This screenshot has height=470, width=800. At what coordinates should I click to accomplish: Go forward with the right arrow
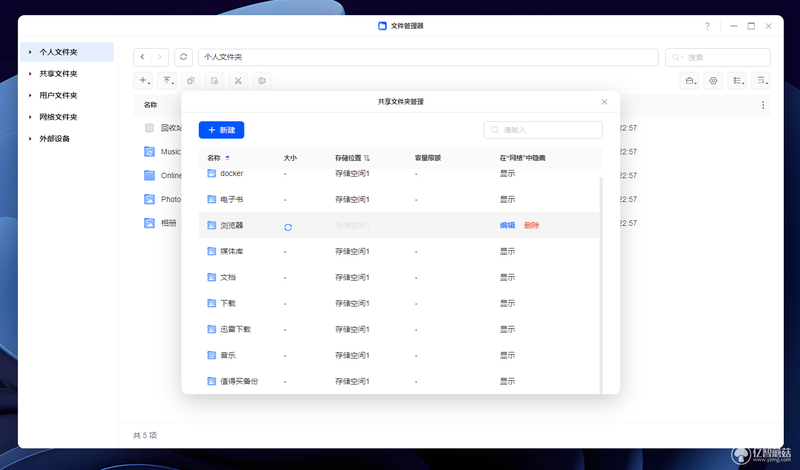pos(160,57)
